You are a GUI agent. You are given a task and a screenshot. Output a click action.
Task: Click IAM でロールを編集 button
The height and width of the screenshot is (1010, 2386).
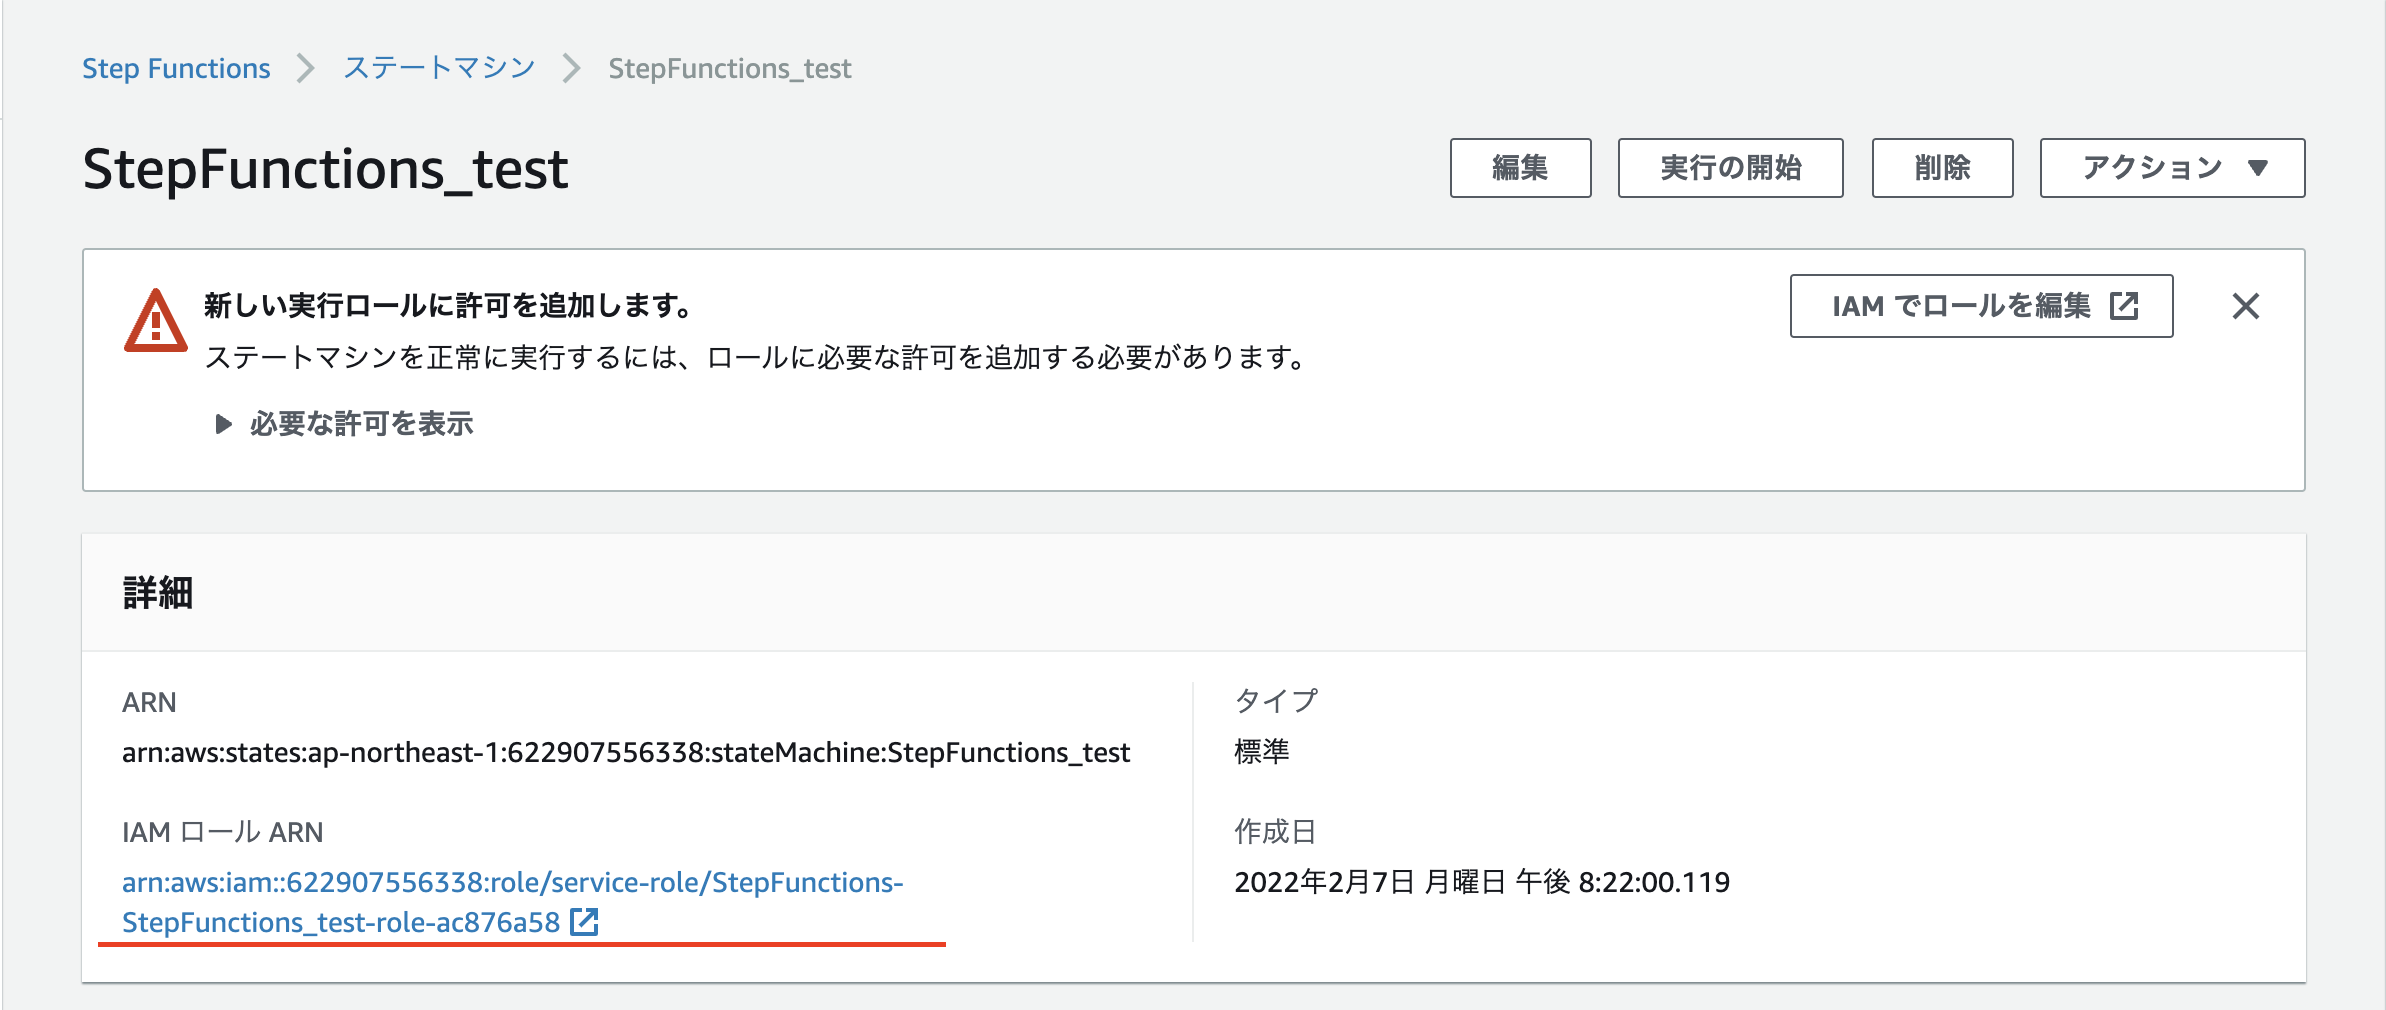1981,306
